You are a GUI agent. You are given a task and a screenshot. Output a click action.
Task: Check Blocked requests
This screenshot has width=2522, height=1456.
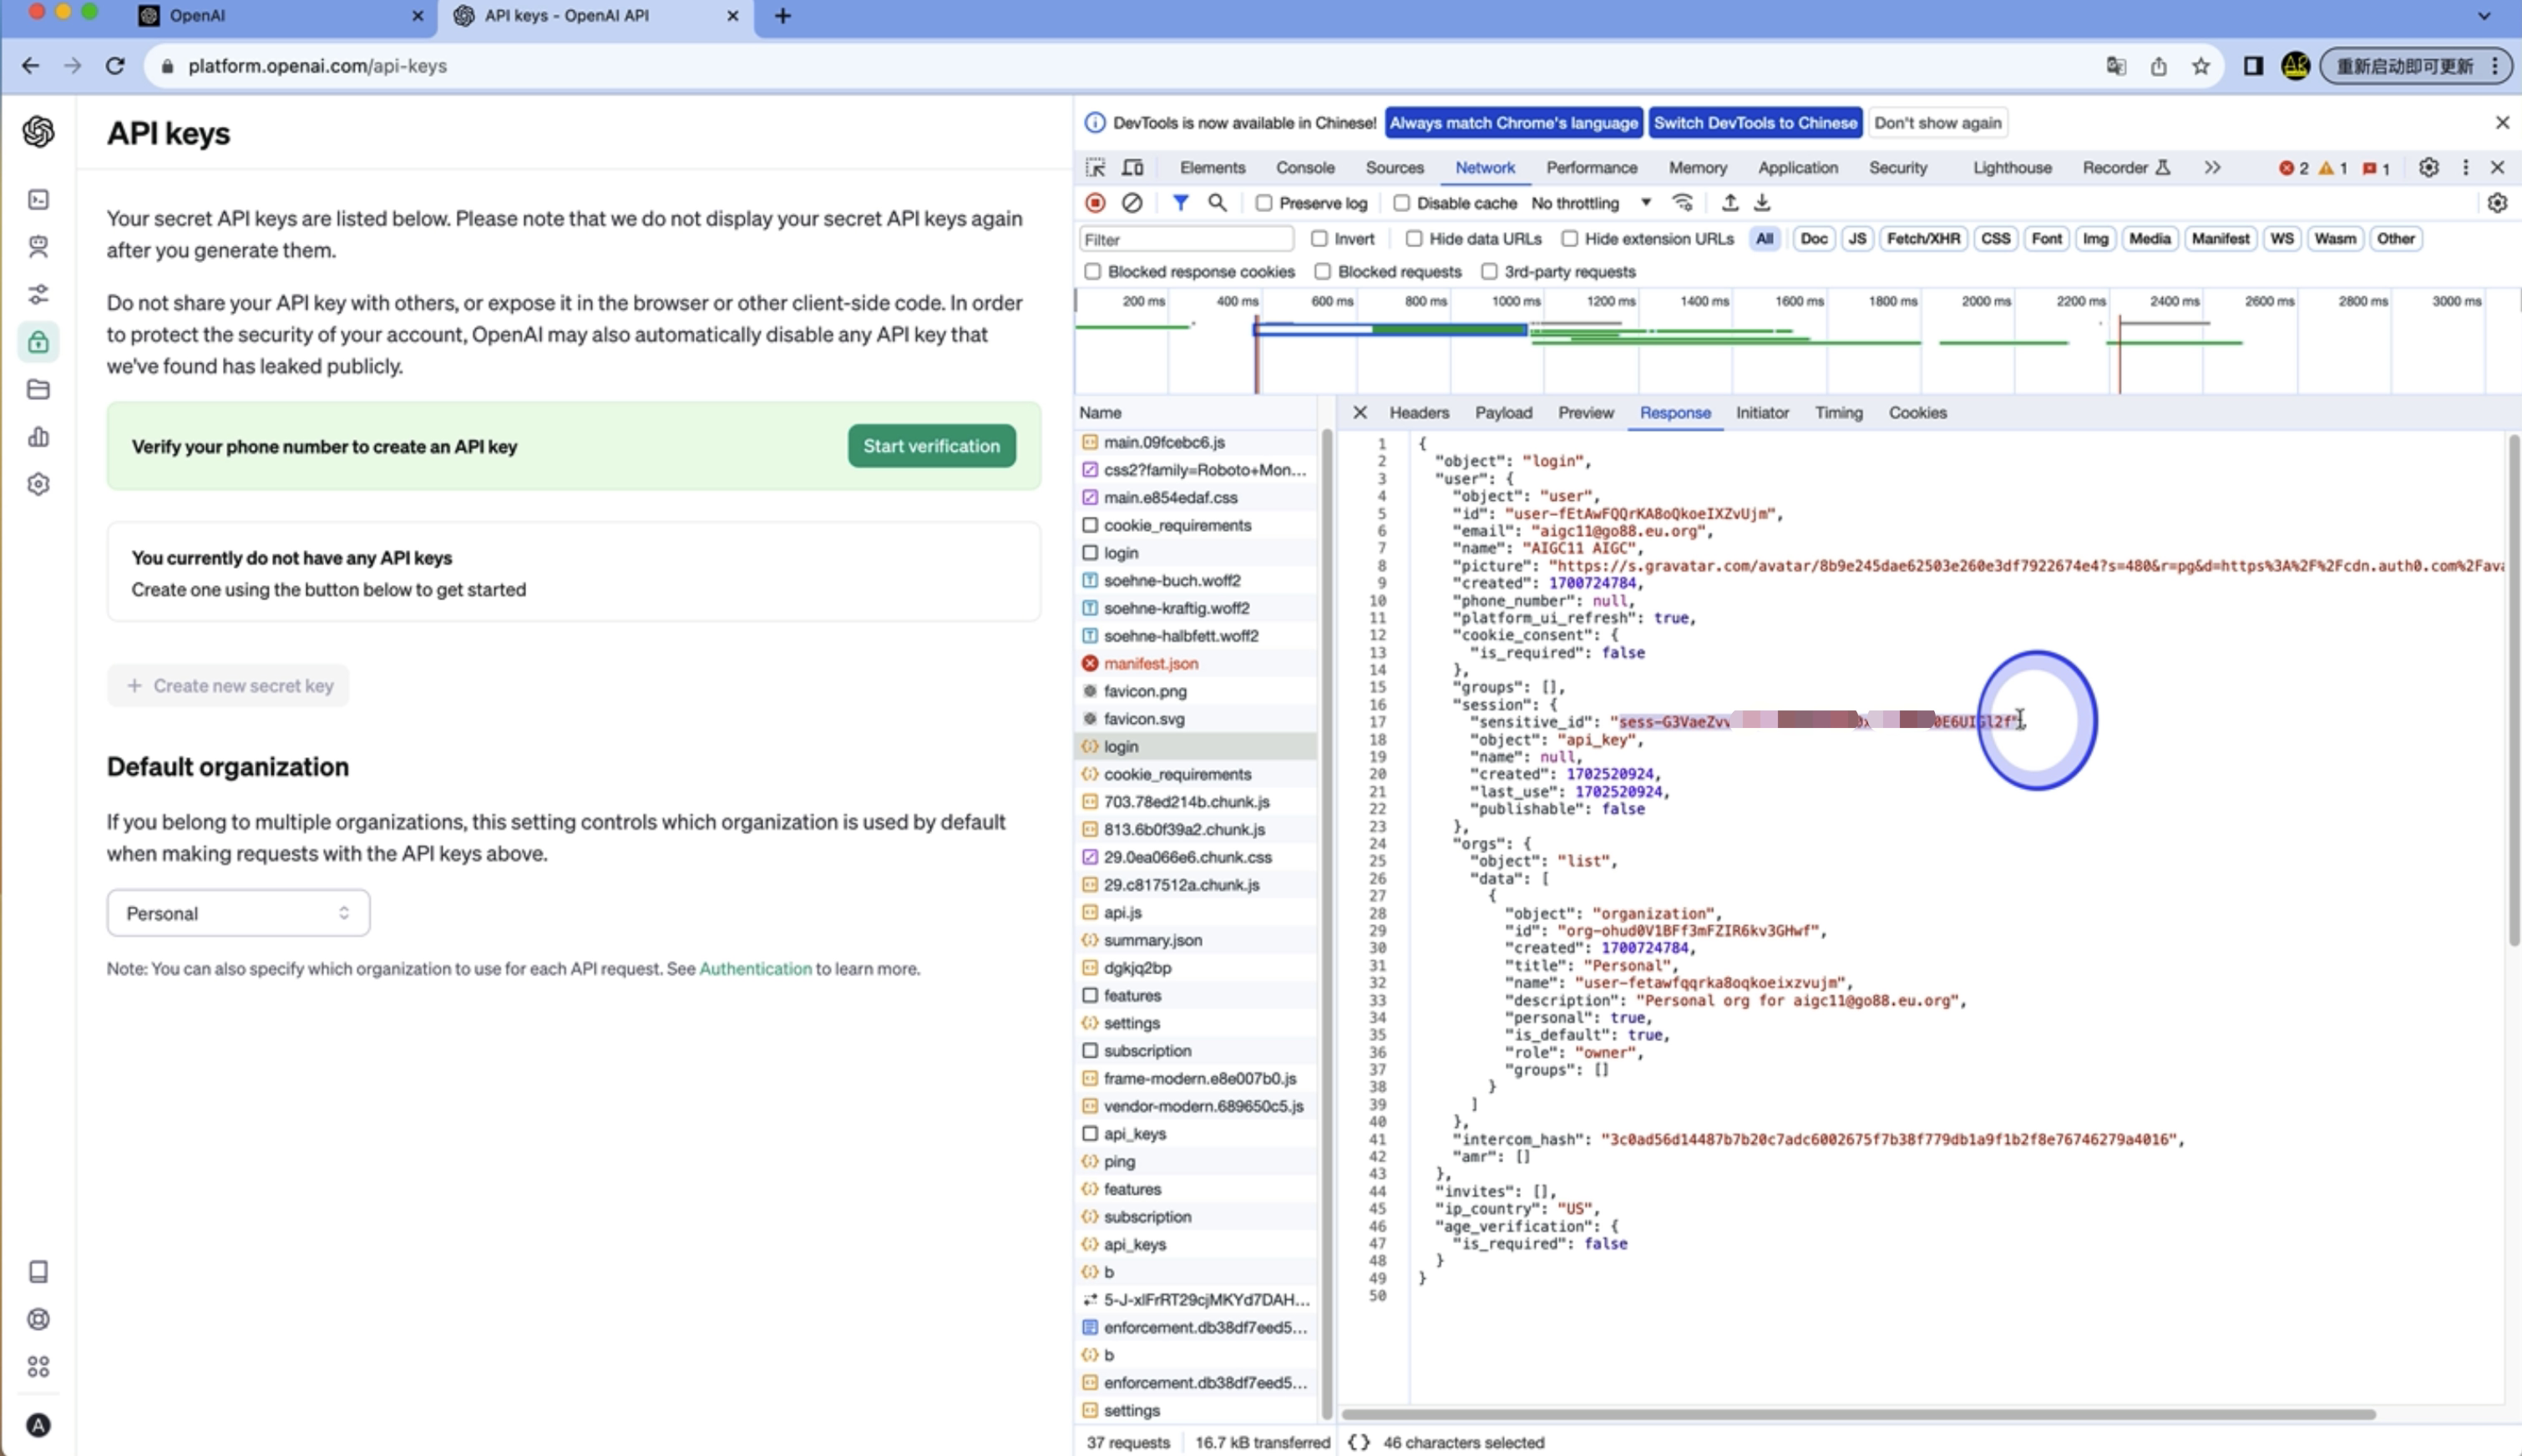pos(1323,272)
